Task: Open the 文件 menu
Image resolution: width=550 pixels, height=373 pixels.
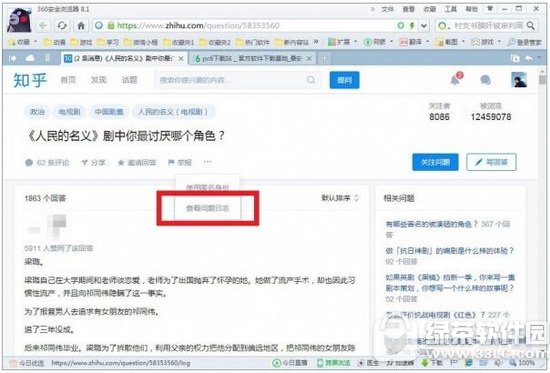Action: tap(388, 9)
